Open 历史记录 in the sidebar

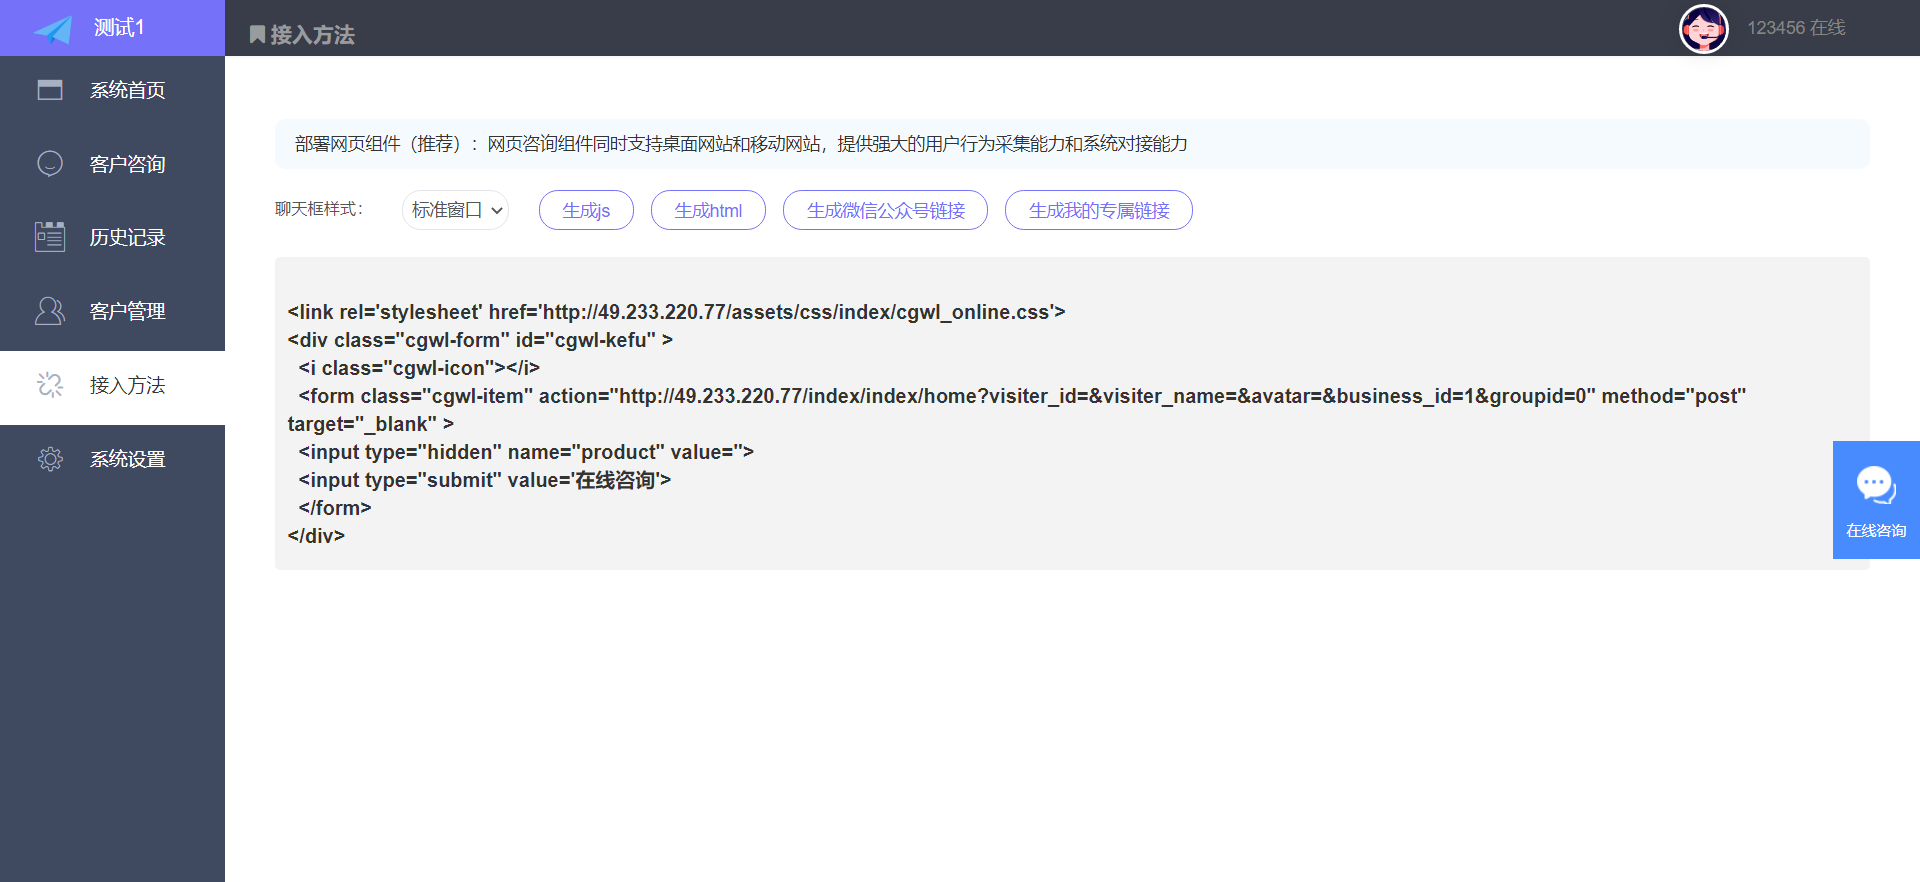(x=127, y=237)
